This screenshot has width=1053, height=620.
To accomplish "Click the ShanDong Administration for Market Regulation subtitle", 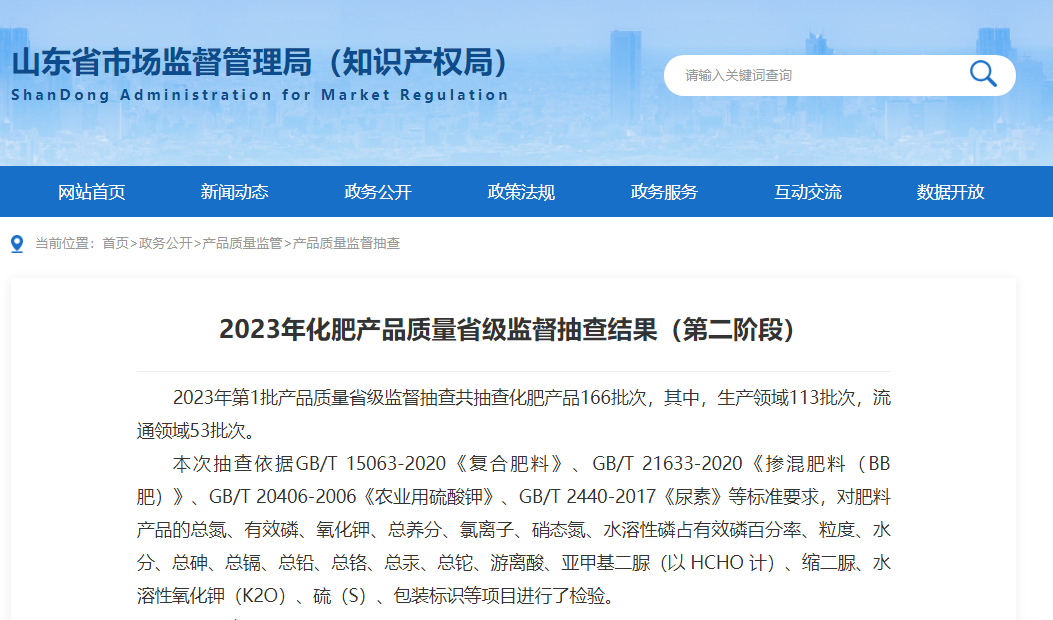I will pos(260,95).
